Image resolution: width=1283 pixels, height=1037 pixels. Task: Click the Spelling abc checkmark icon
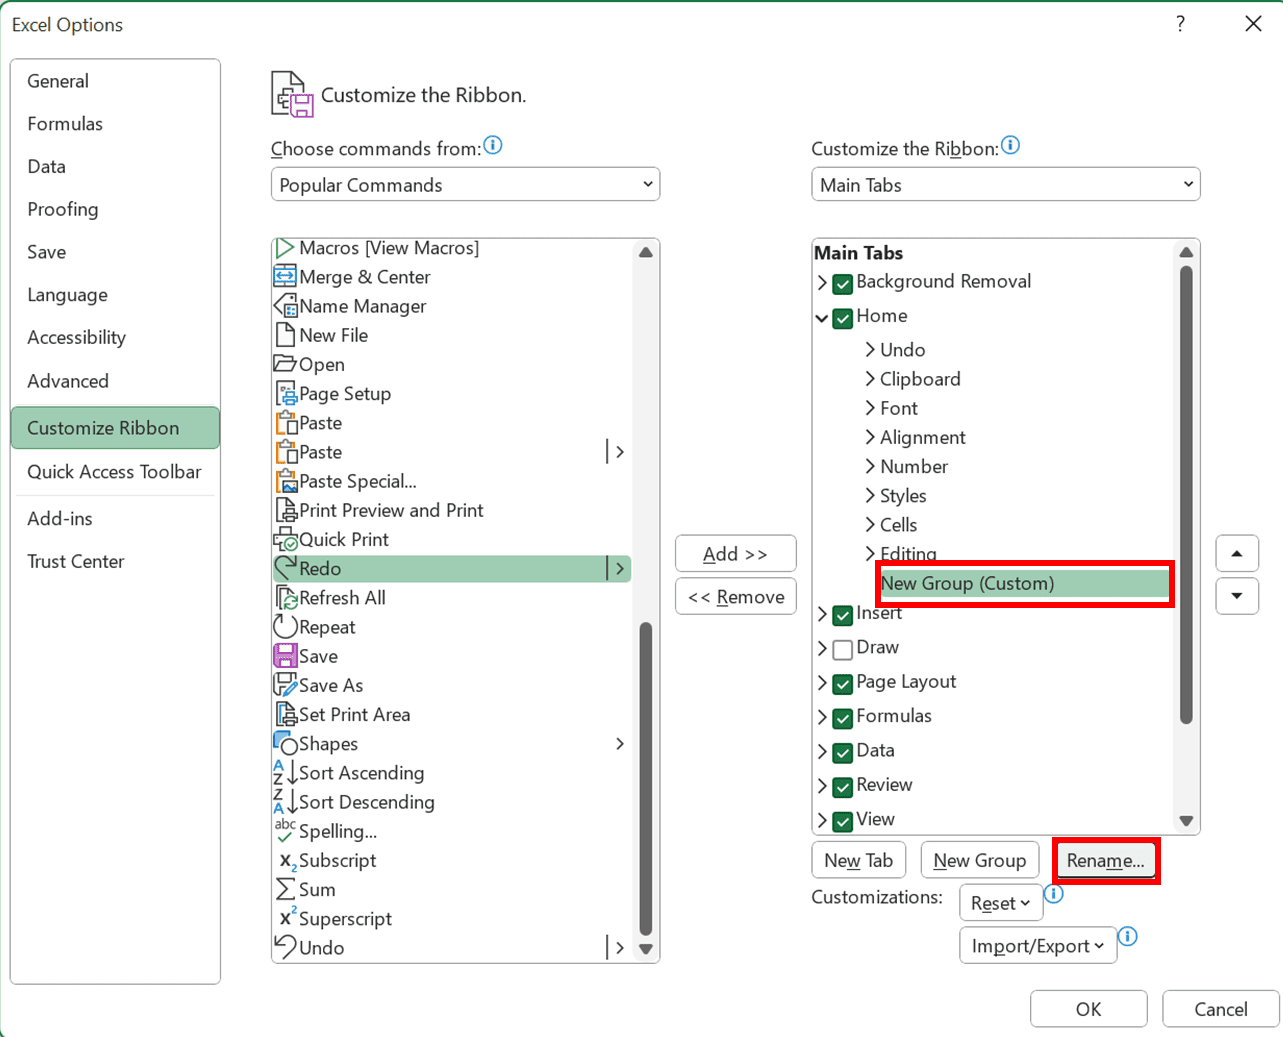tap(285, 831)
